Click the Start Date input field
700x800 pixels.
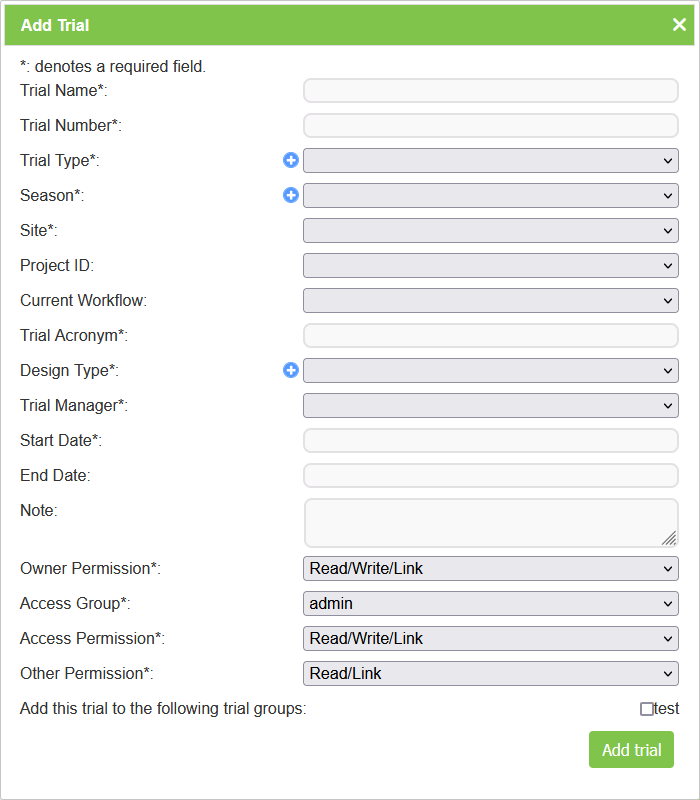tap(490, 440)
